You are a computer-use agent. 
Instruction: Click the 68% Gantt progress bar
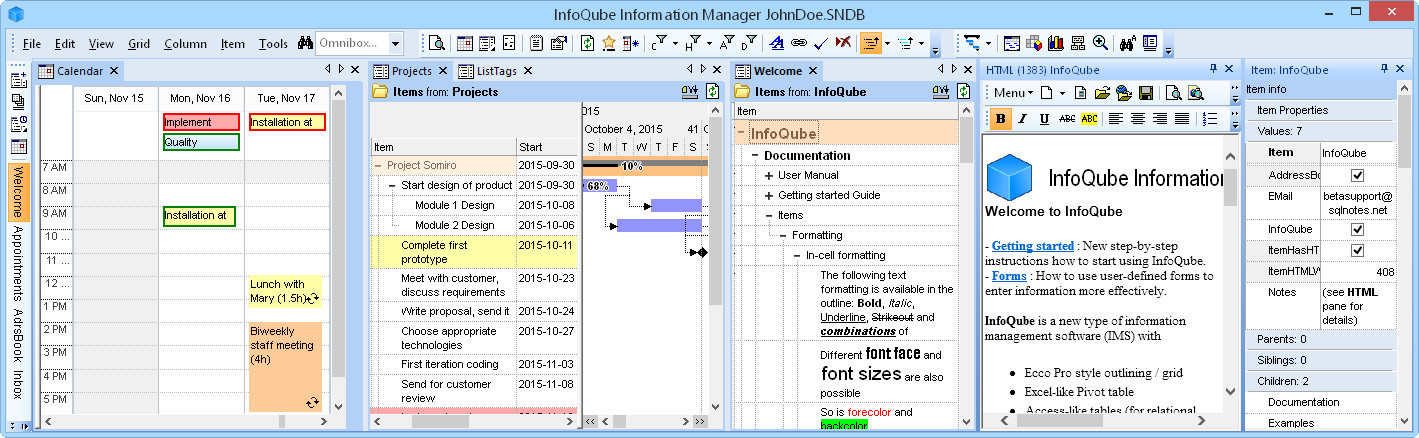[600, 186]
